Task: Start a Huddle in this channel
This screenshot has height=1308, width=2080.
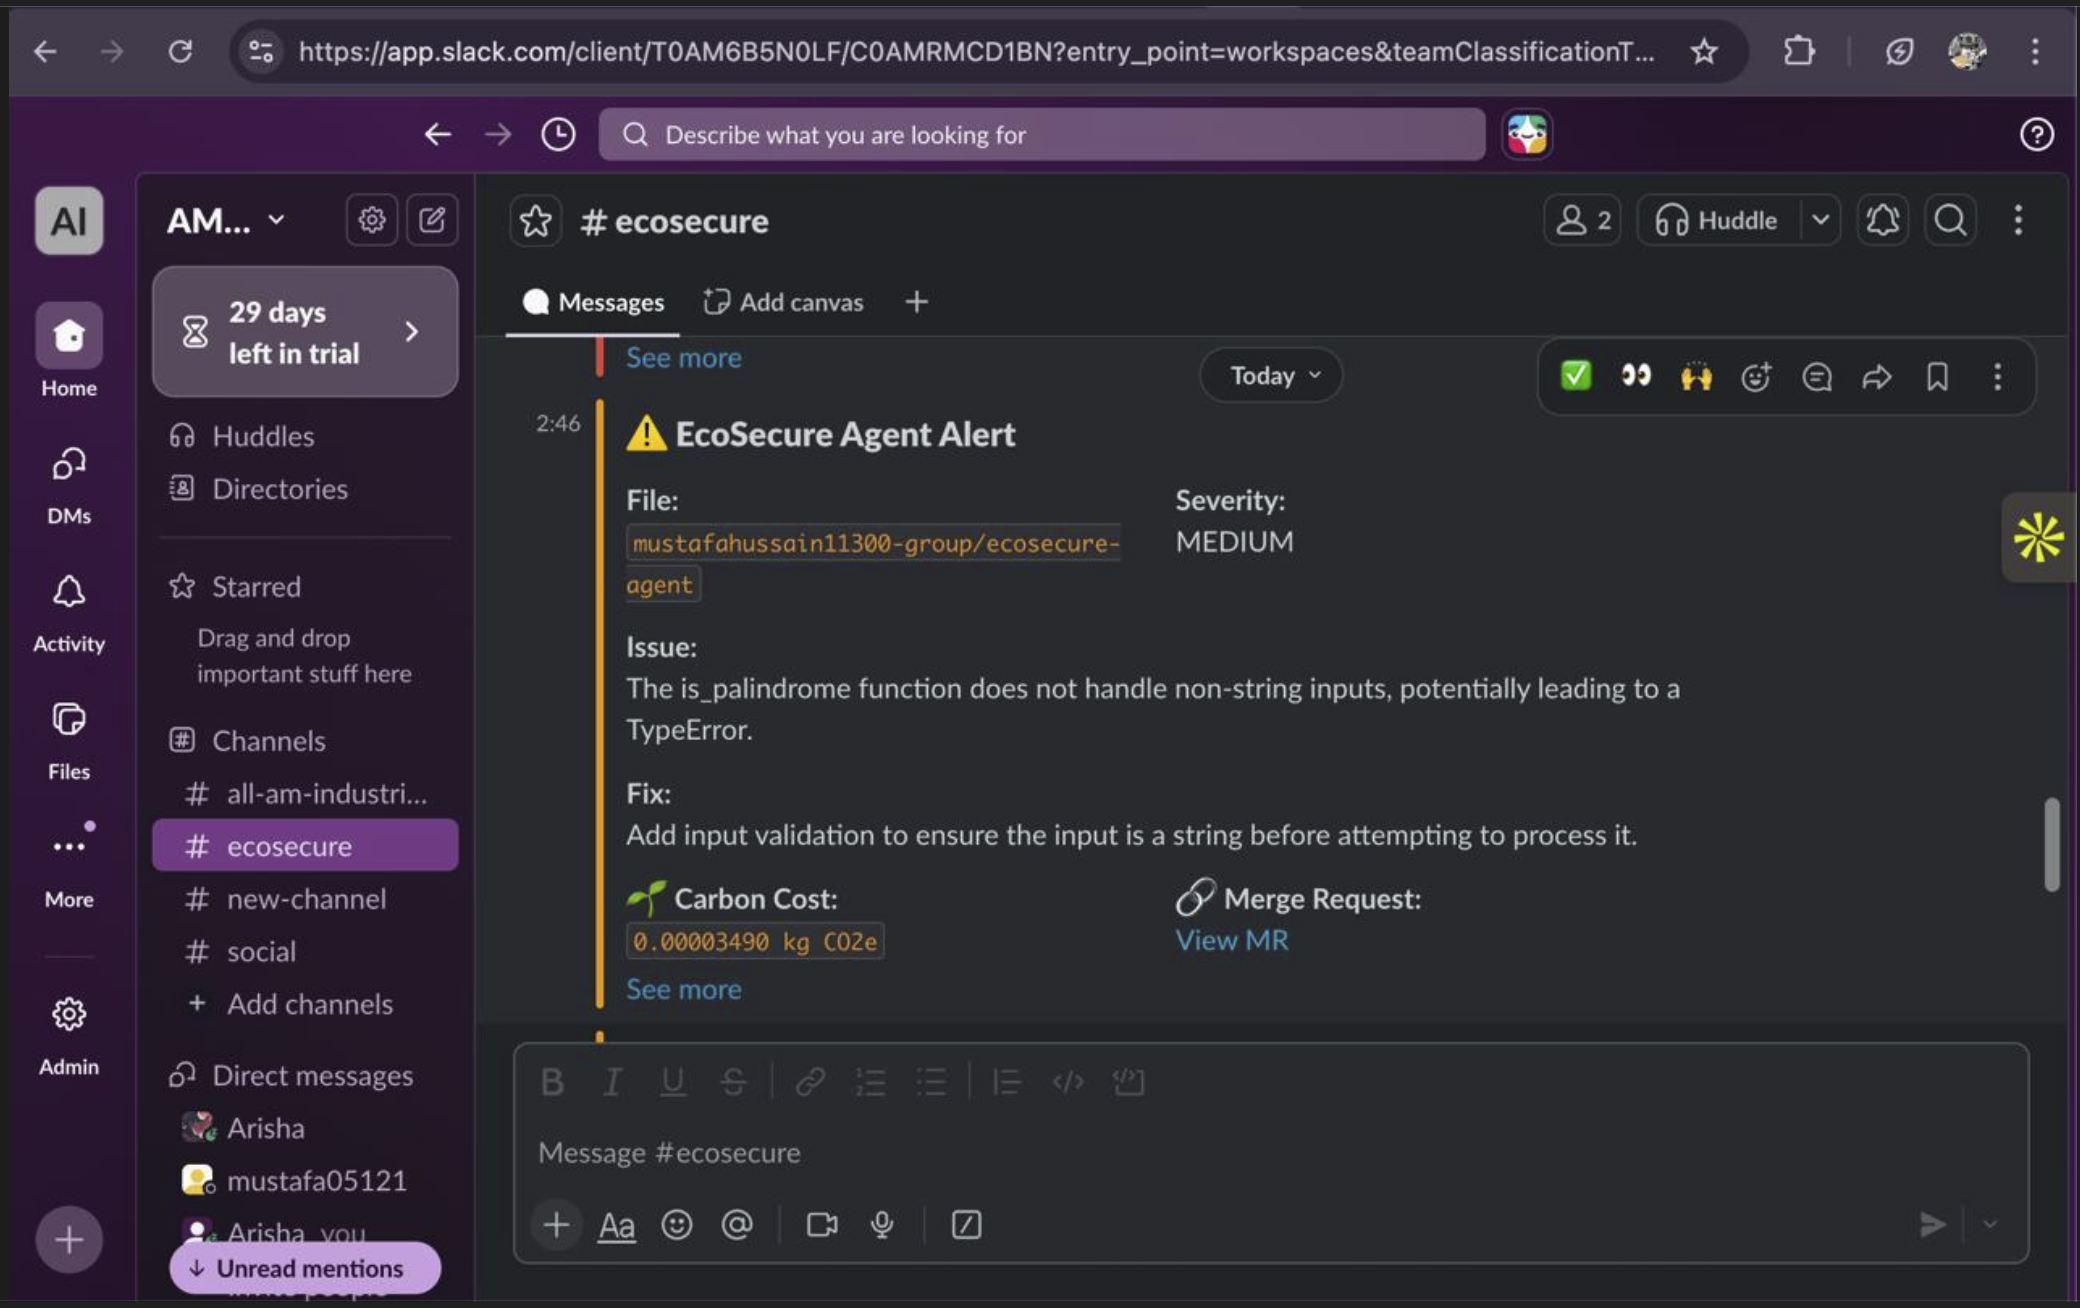Action: click(x=1717, y=220)
